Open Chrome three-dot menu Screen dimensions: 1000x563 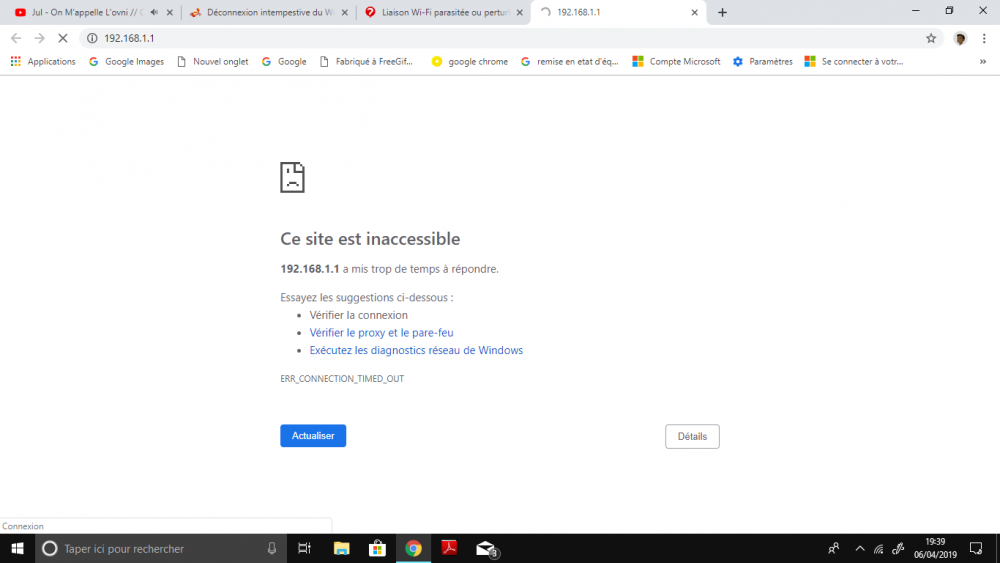[x=984, y=38]
